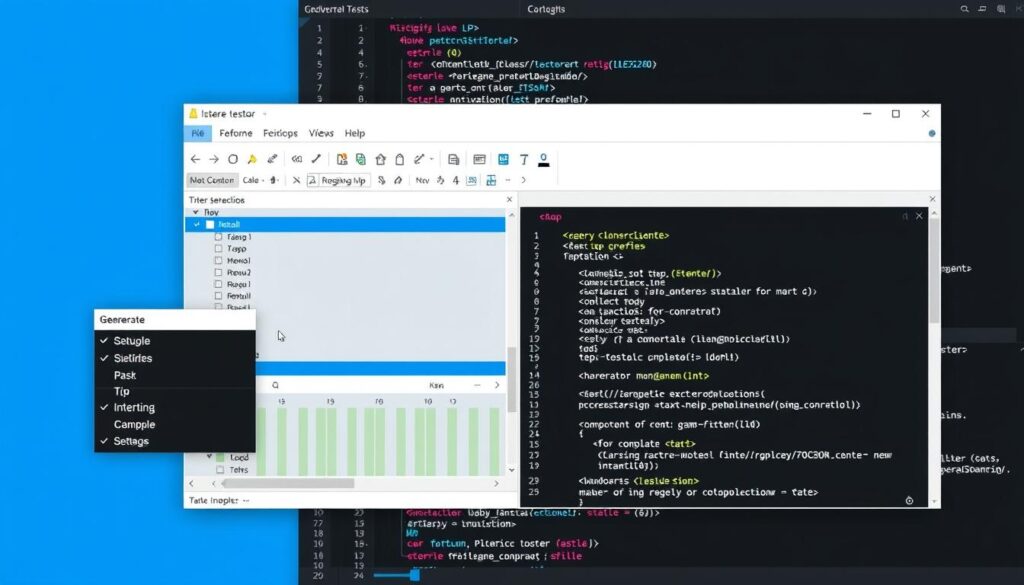Image resolution: width=1024 pixels, height=585 pixels.
Task: Click the Mot Conton button
Action: click(212, 181)
